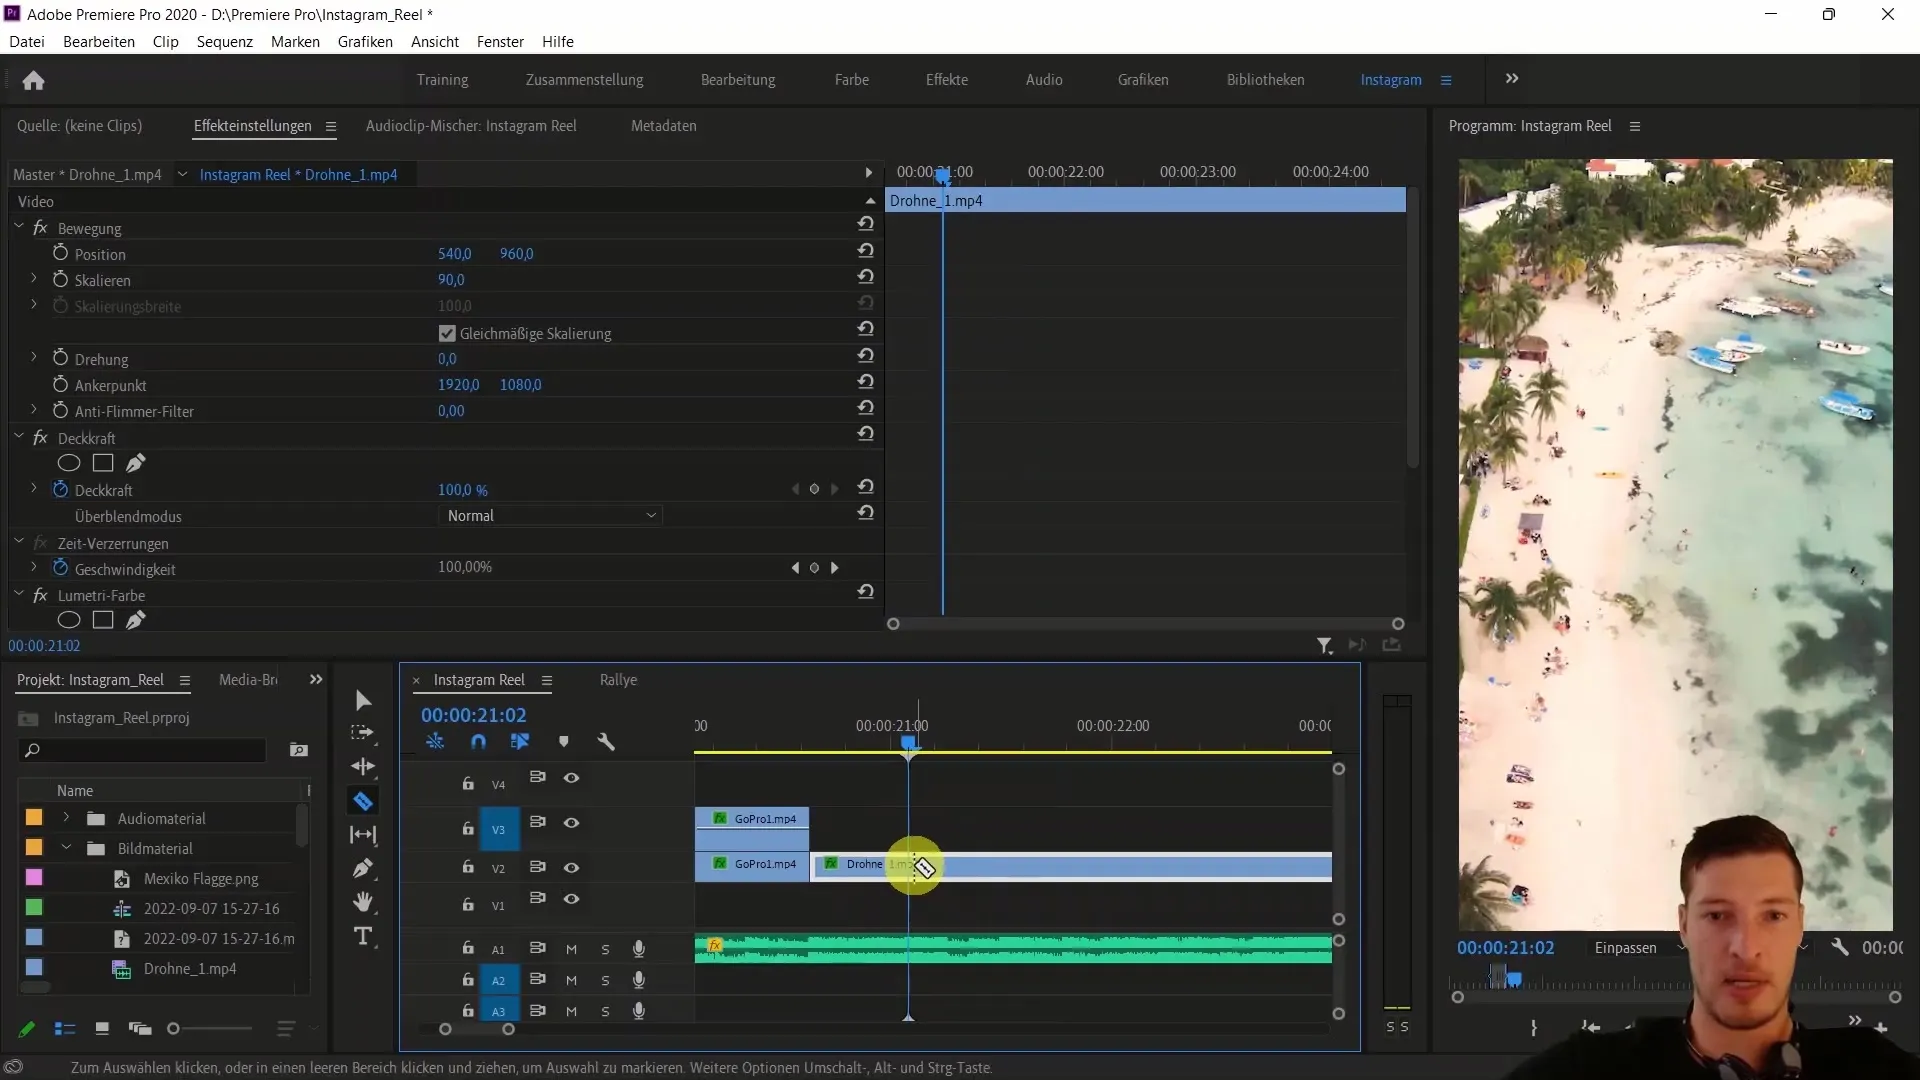
Task: Create rectangle mask under Deckkraft
Action: coord(102,463)
